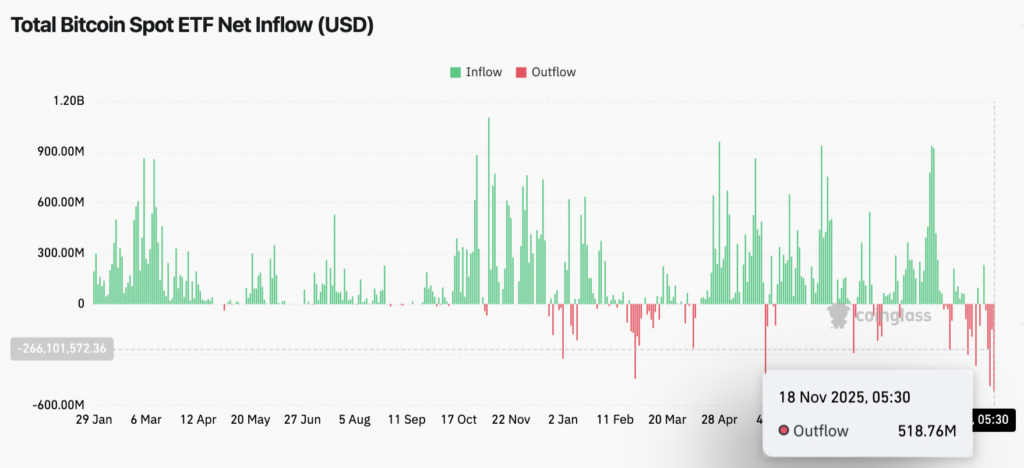Click the 5 Aug x-axis date label
Image resolution: width=1024 pixels, height=468 pixels.
click(x=354, y=420)
